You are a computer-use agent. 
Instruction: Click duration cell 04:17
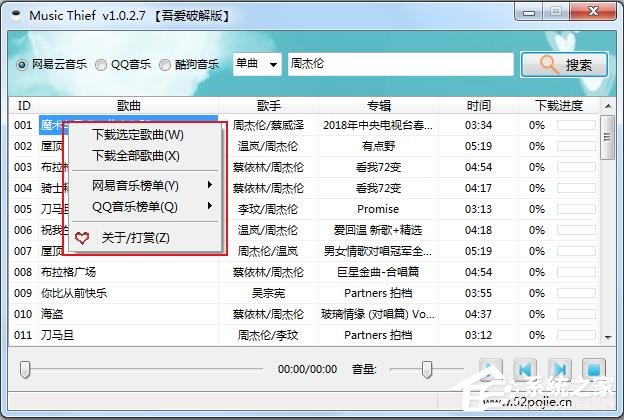coord(478,188)
